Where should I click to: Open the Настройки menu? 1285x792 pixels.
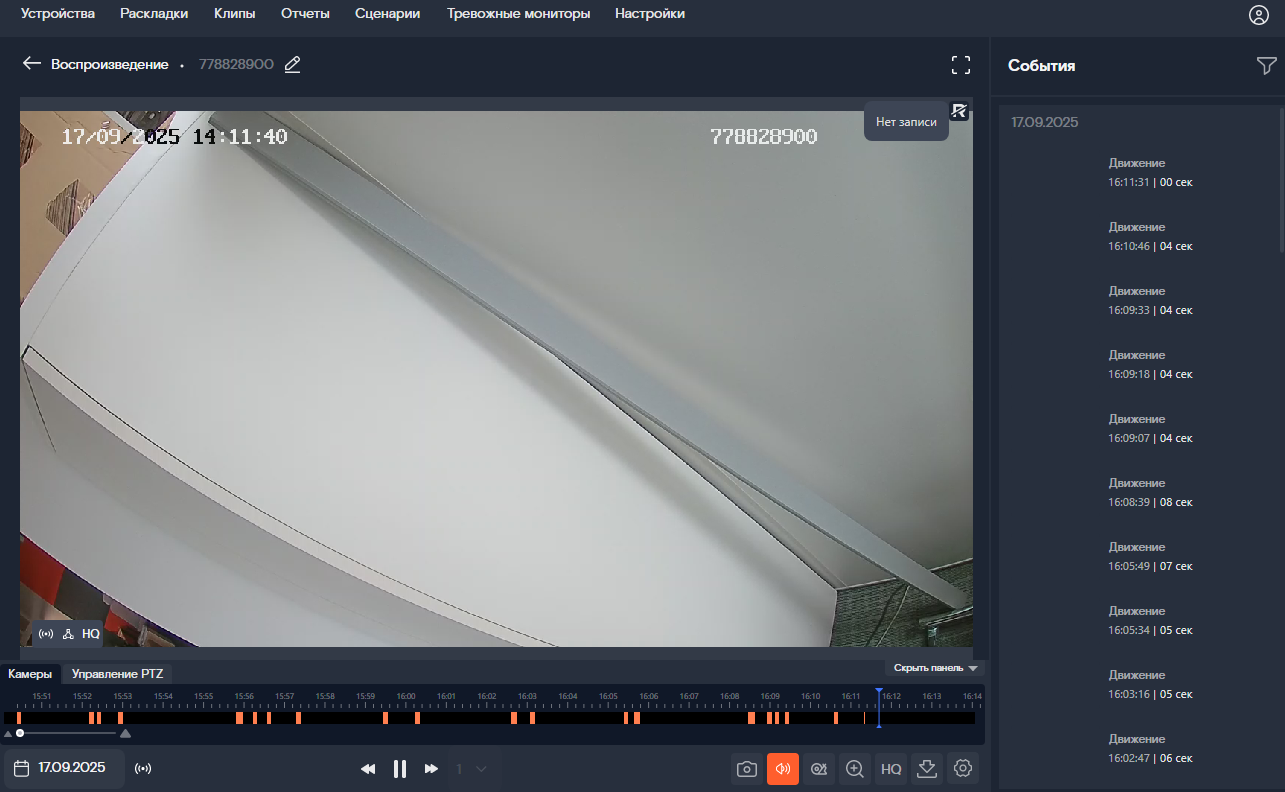pyautogui.click(x=650, y=14)
